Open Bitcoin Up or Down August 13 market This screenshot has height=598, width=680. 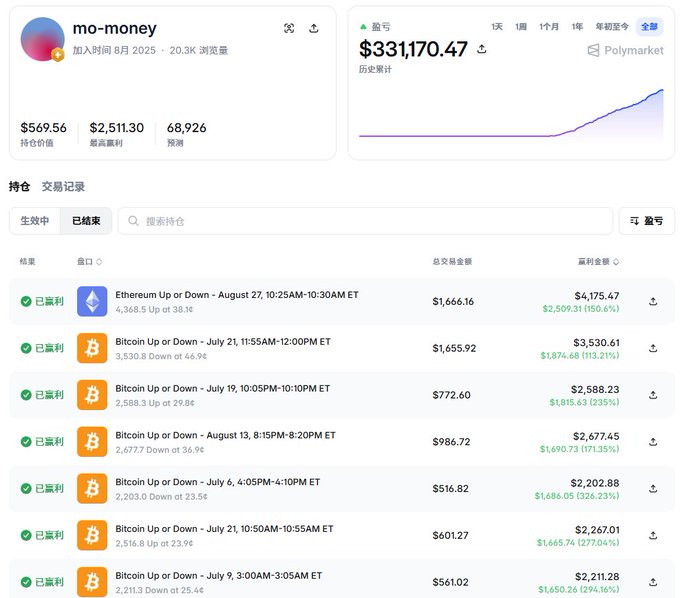pyautogui.click(x=225, y=435)
